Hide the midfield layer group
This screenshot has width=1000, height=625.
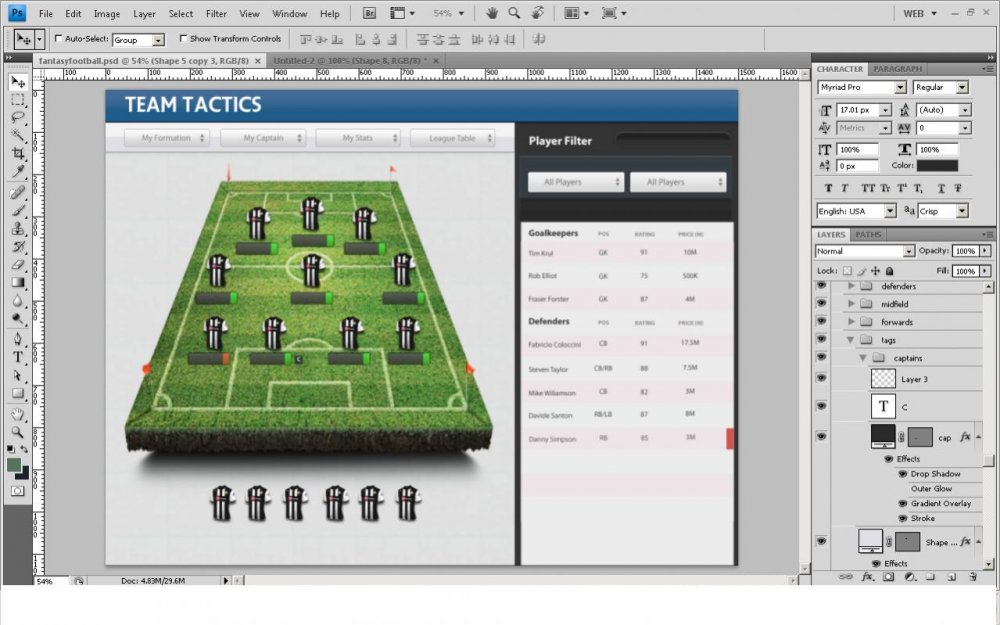tap(821, 304)
